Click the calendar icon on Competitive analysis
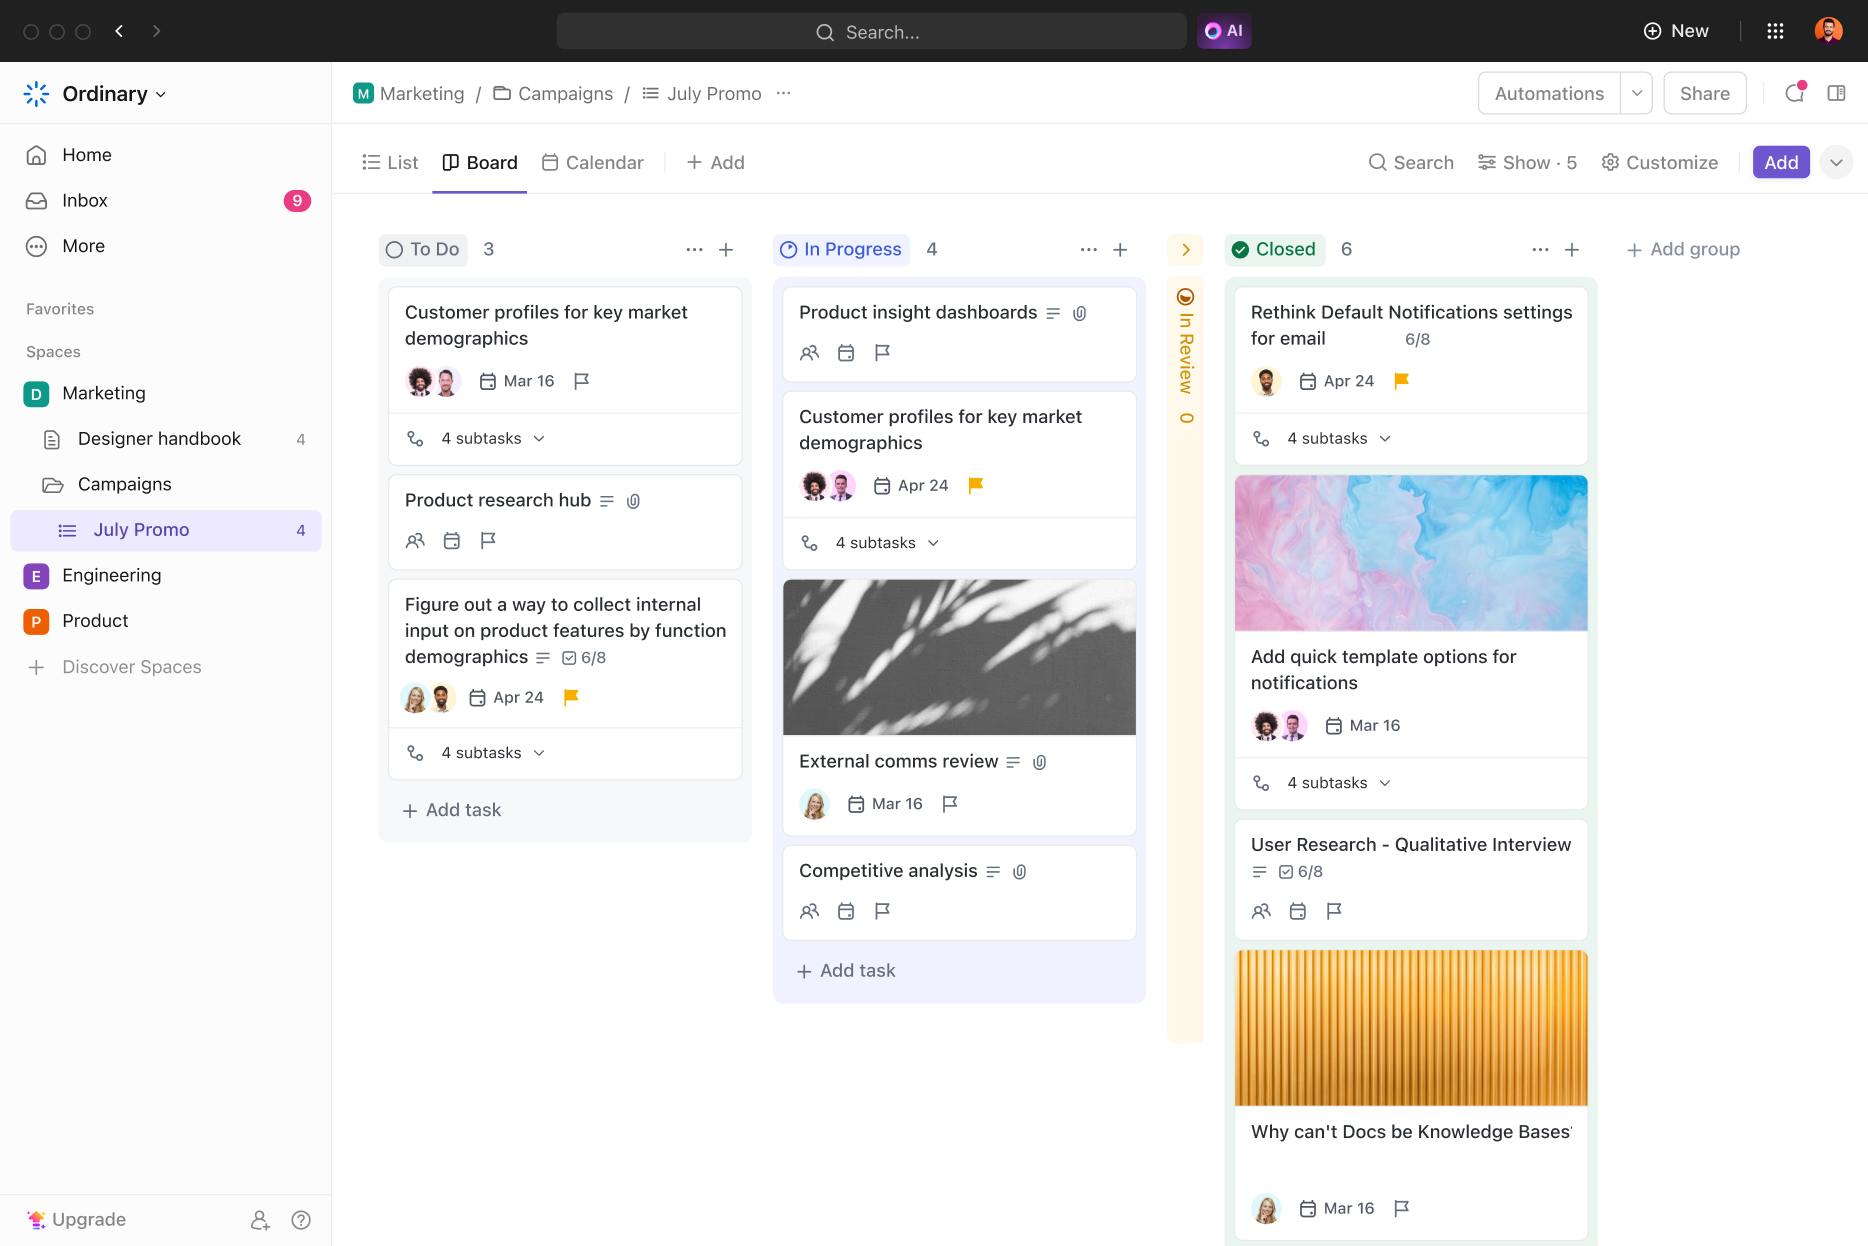This screenshot has height=1246, width=1868. pos(846,911)
